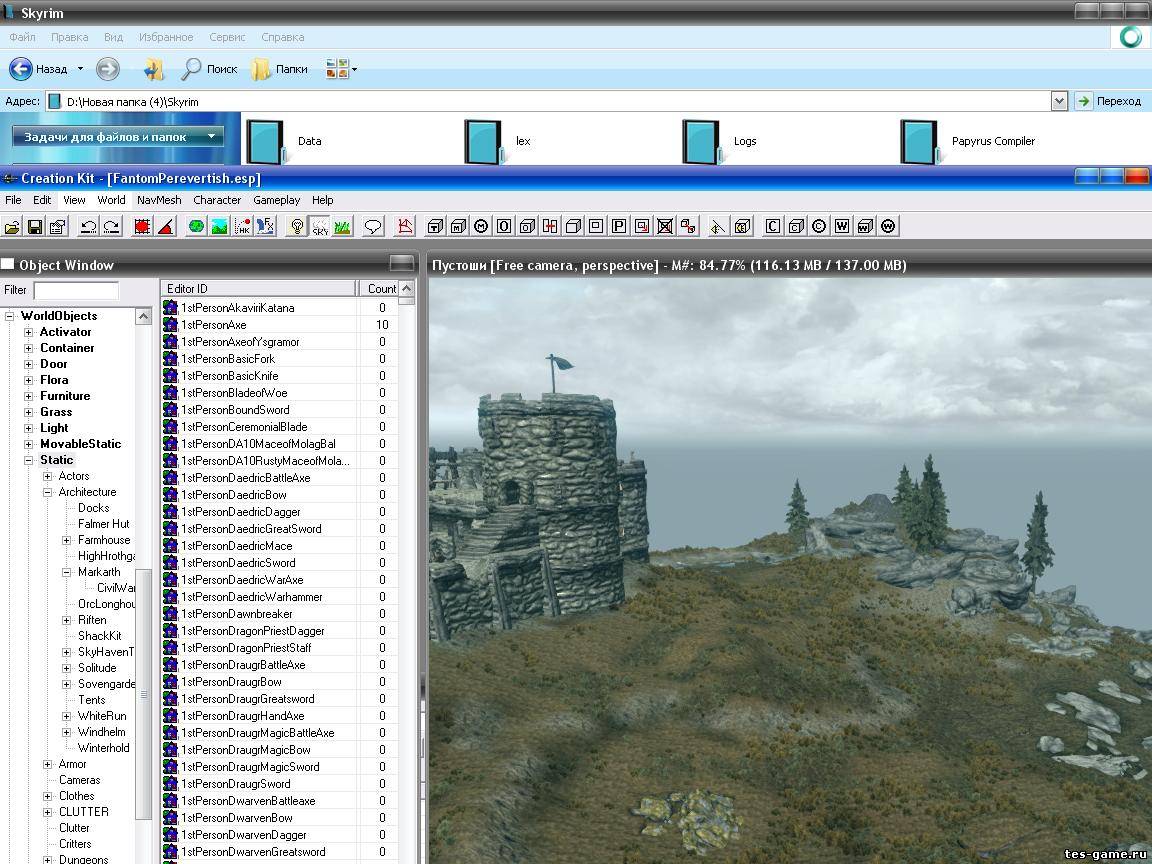This screenshot has height=864, width=1152.
Task: Open the World heightmap globe icon
Action: (x=196, y=227)
